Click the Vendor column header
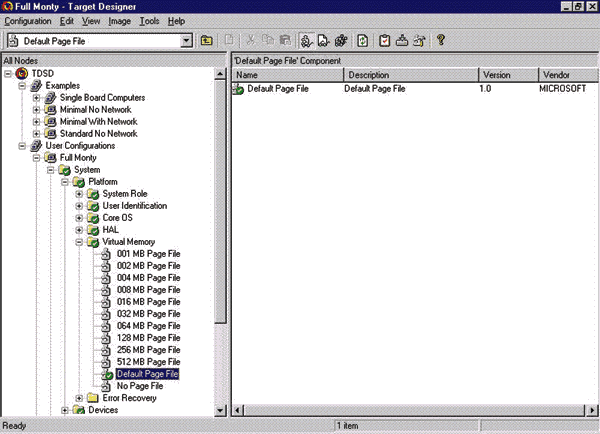The width and height of the screenshot is (600, 434). pos(565,75)
